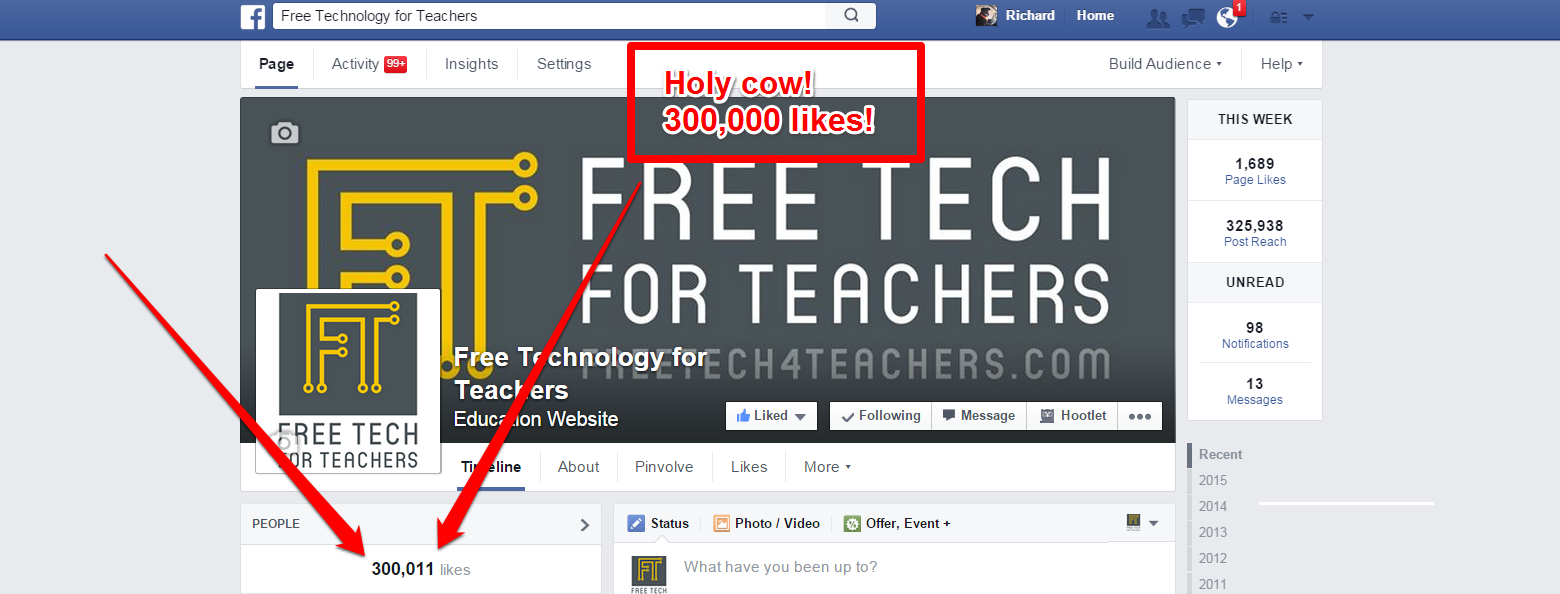The height and width of the screenshot is (594, 1560).
Task: Open the messages chat icon
Action: point(1193,17)
